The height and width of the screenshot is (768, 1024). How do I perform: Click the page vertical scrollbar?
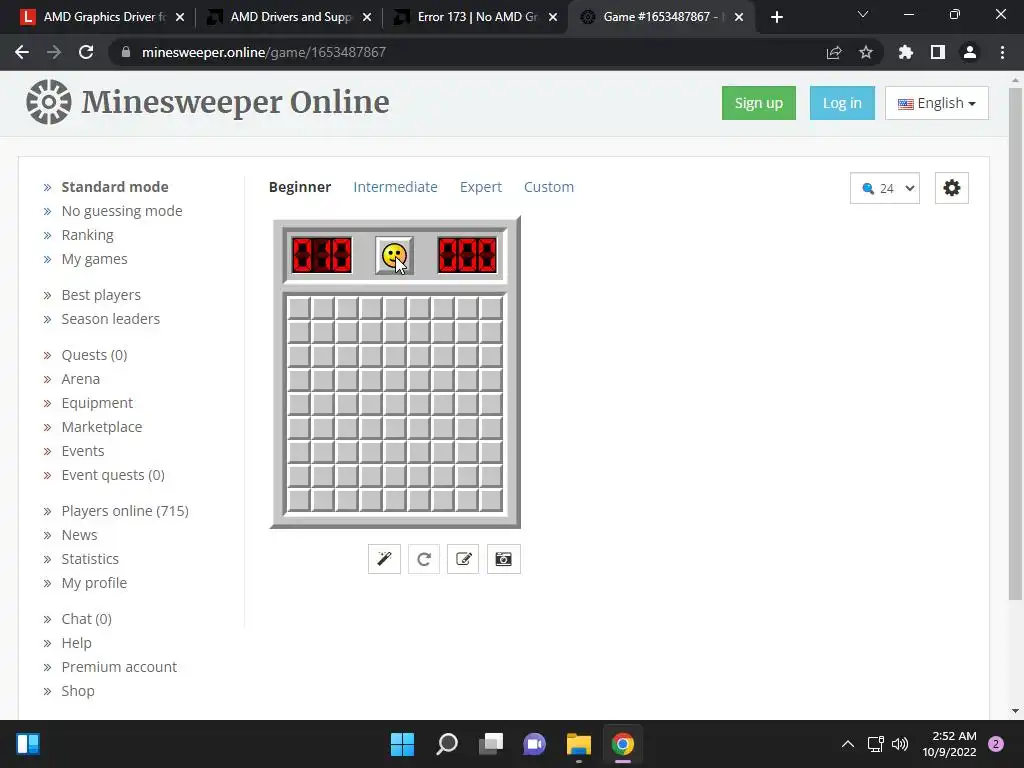(x=1015, y=345)
